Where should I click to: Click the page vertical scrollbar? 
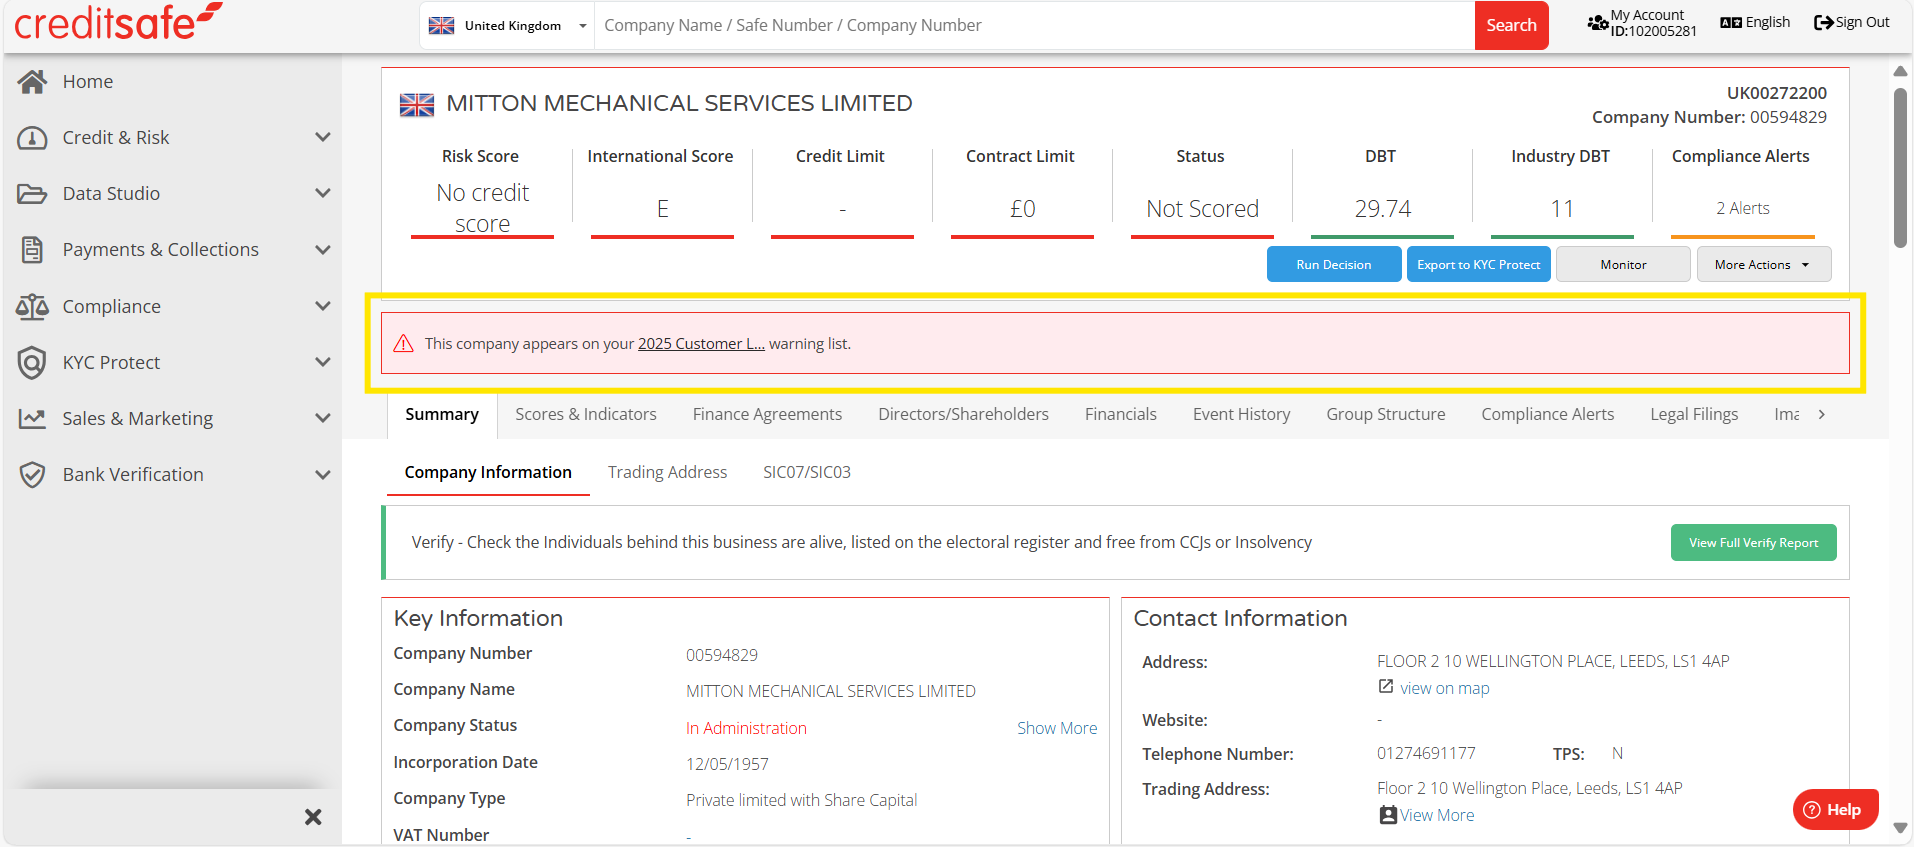point(1900,167)
